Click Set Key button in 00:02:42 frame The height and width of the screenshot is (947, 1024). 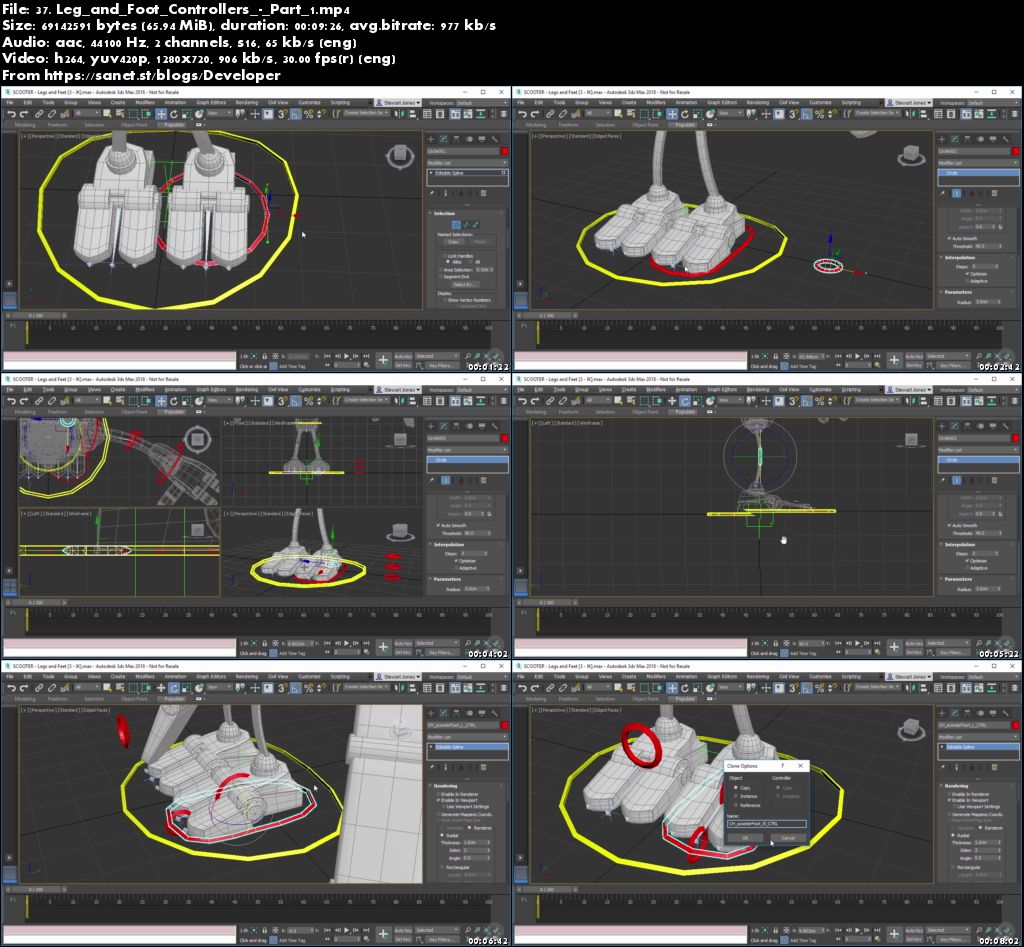914,365
